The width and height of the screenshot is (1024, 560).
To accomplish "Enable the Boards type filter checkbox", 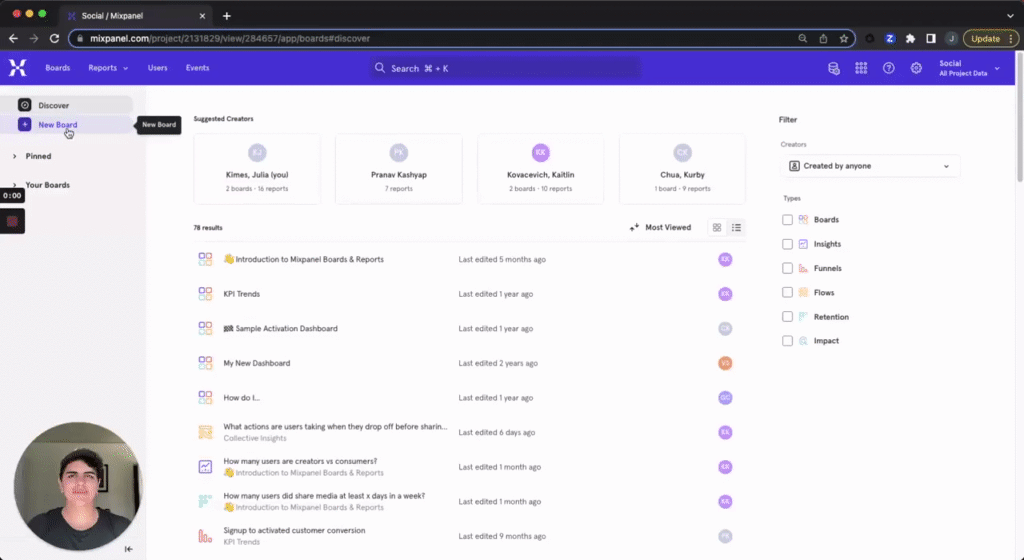I will pos(788,220).
